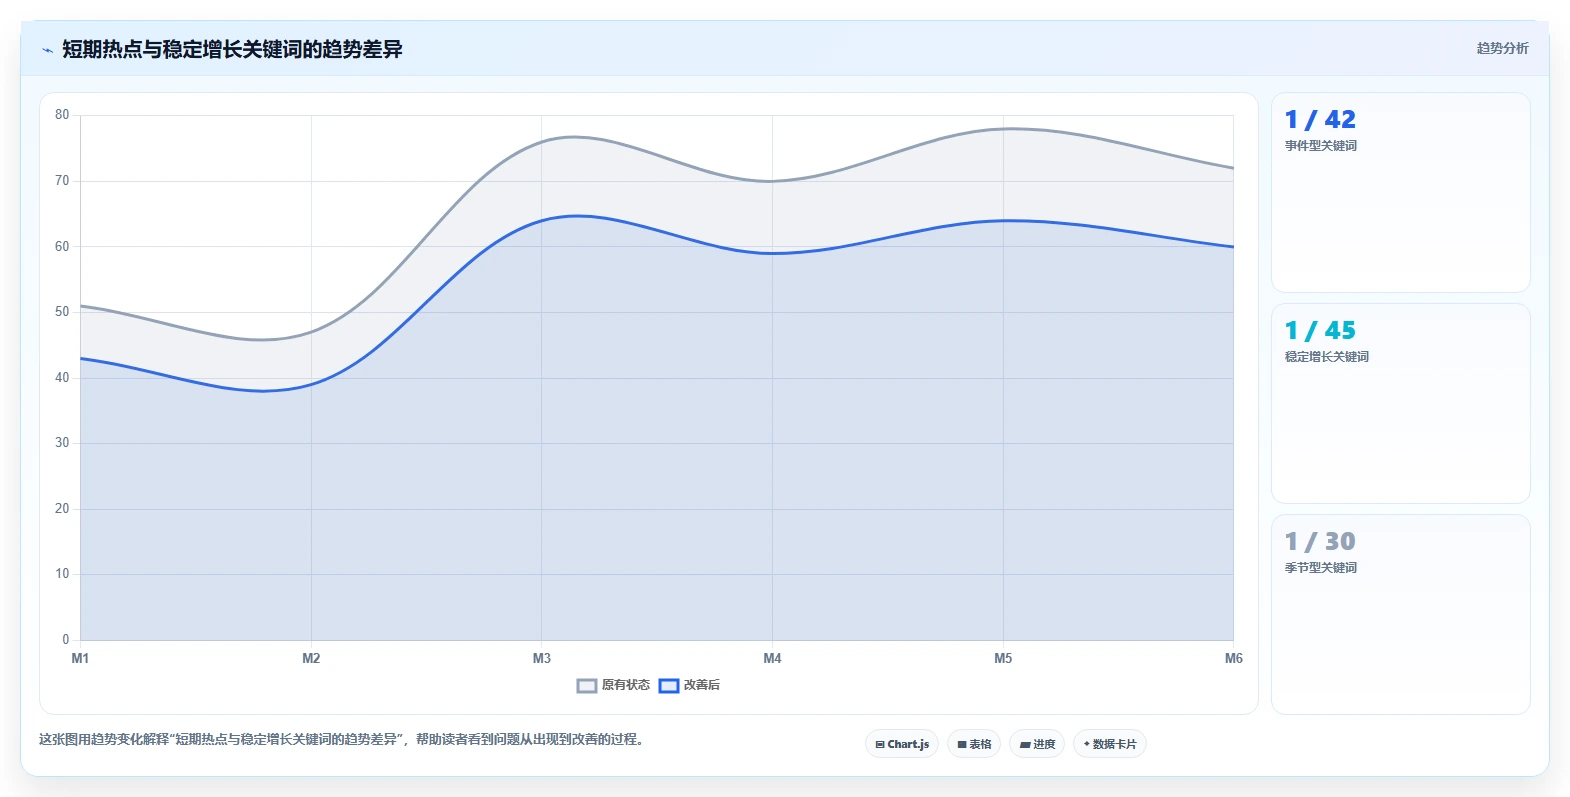Click the 80 y-axis label

[x=62, y=115]
